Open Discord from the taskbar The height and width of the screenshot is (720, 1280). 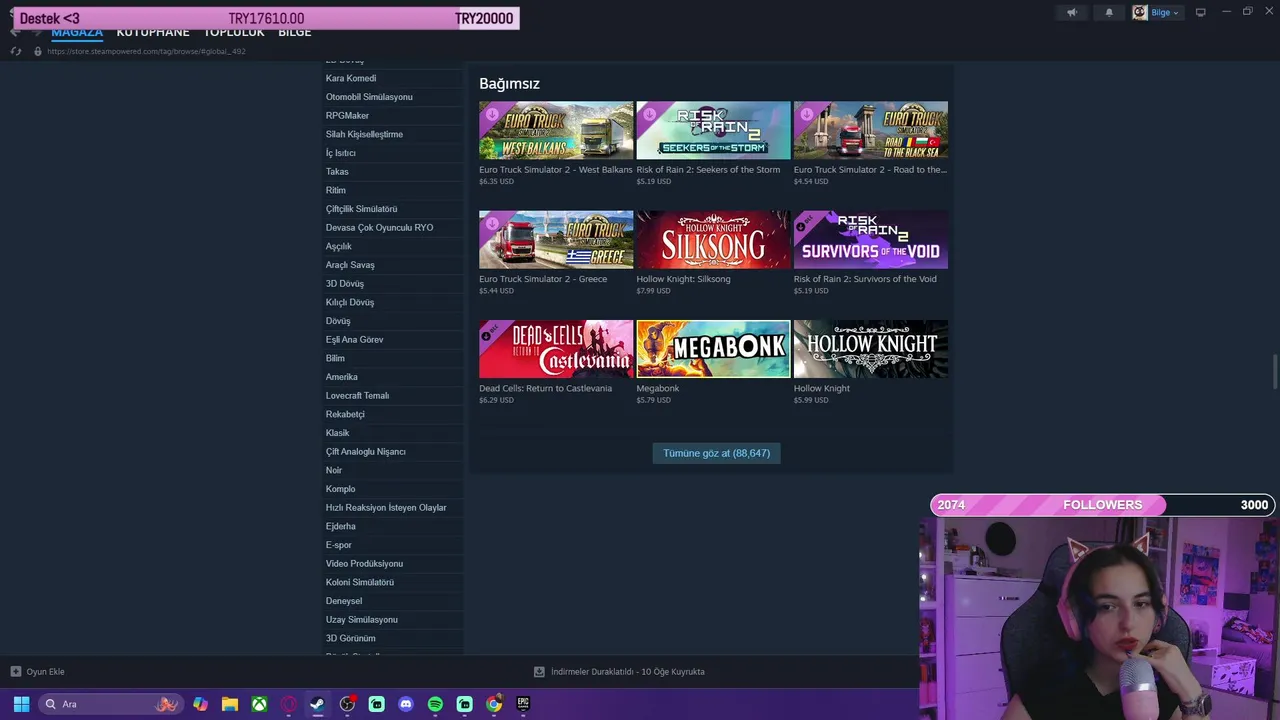pos(406,704)
